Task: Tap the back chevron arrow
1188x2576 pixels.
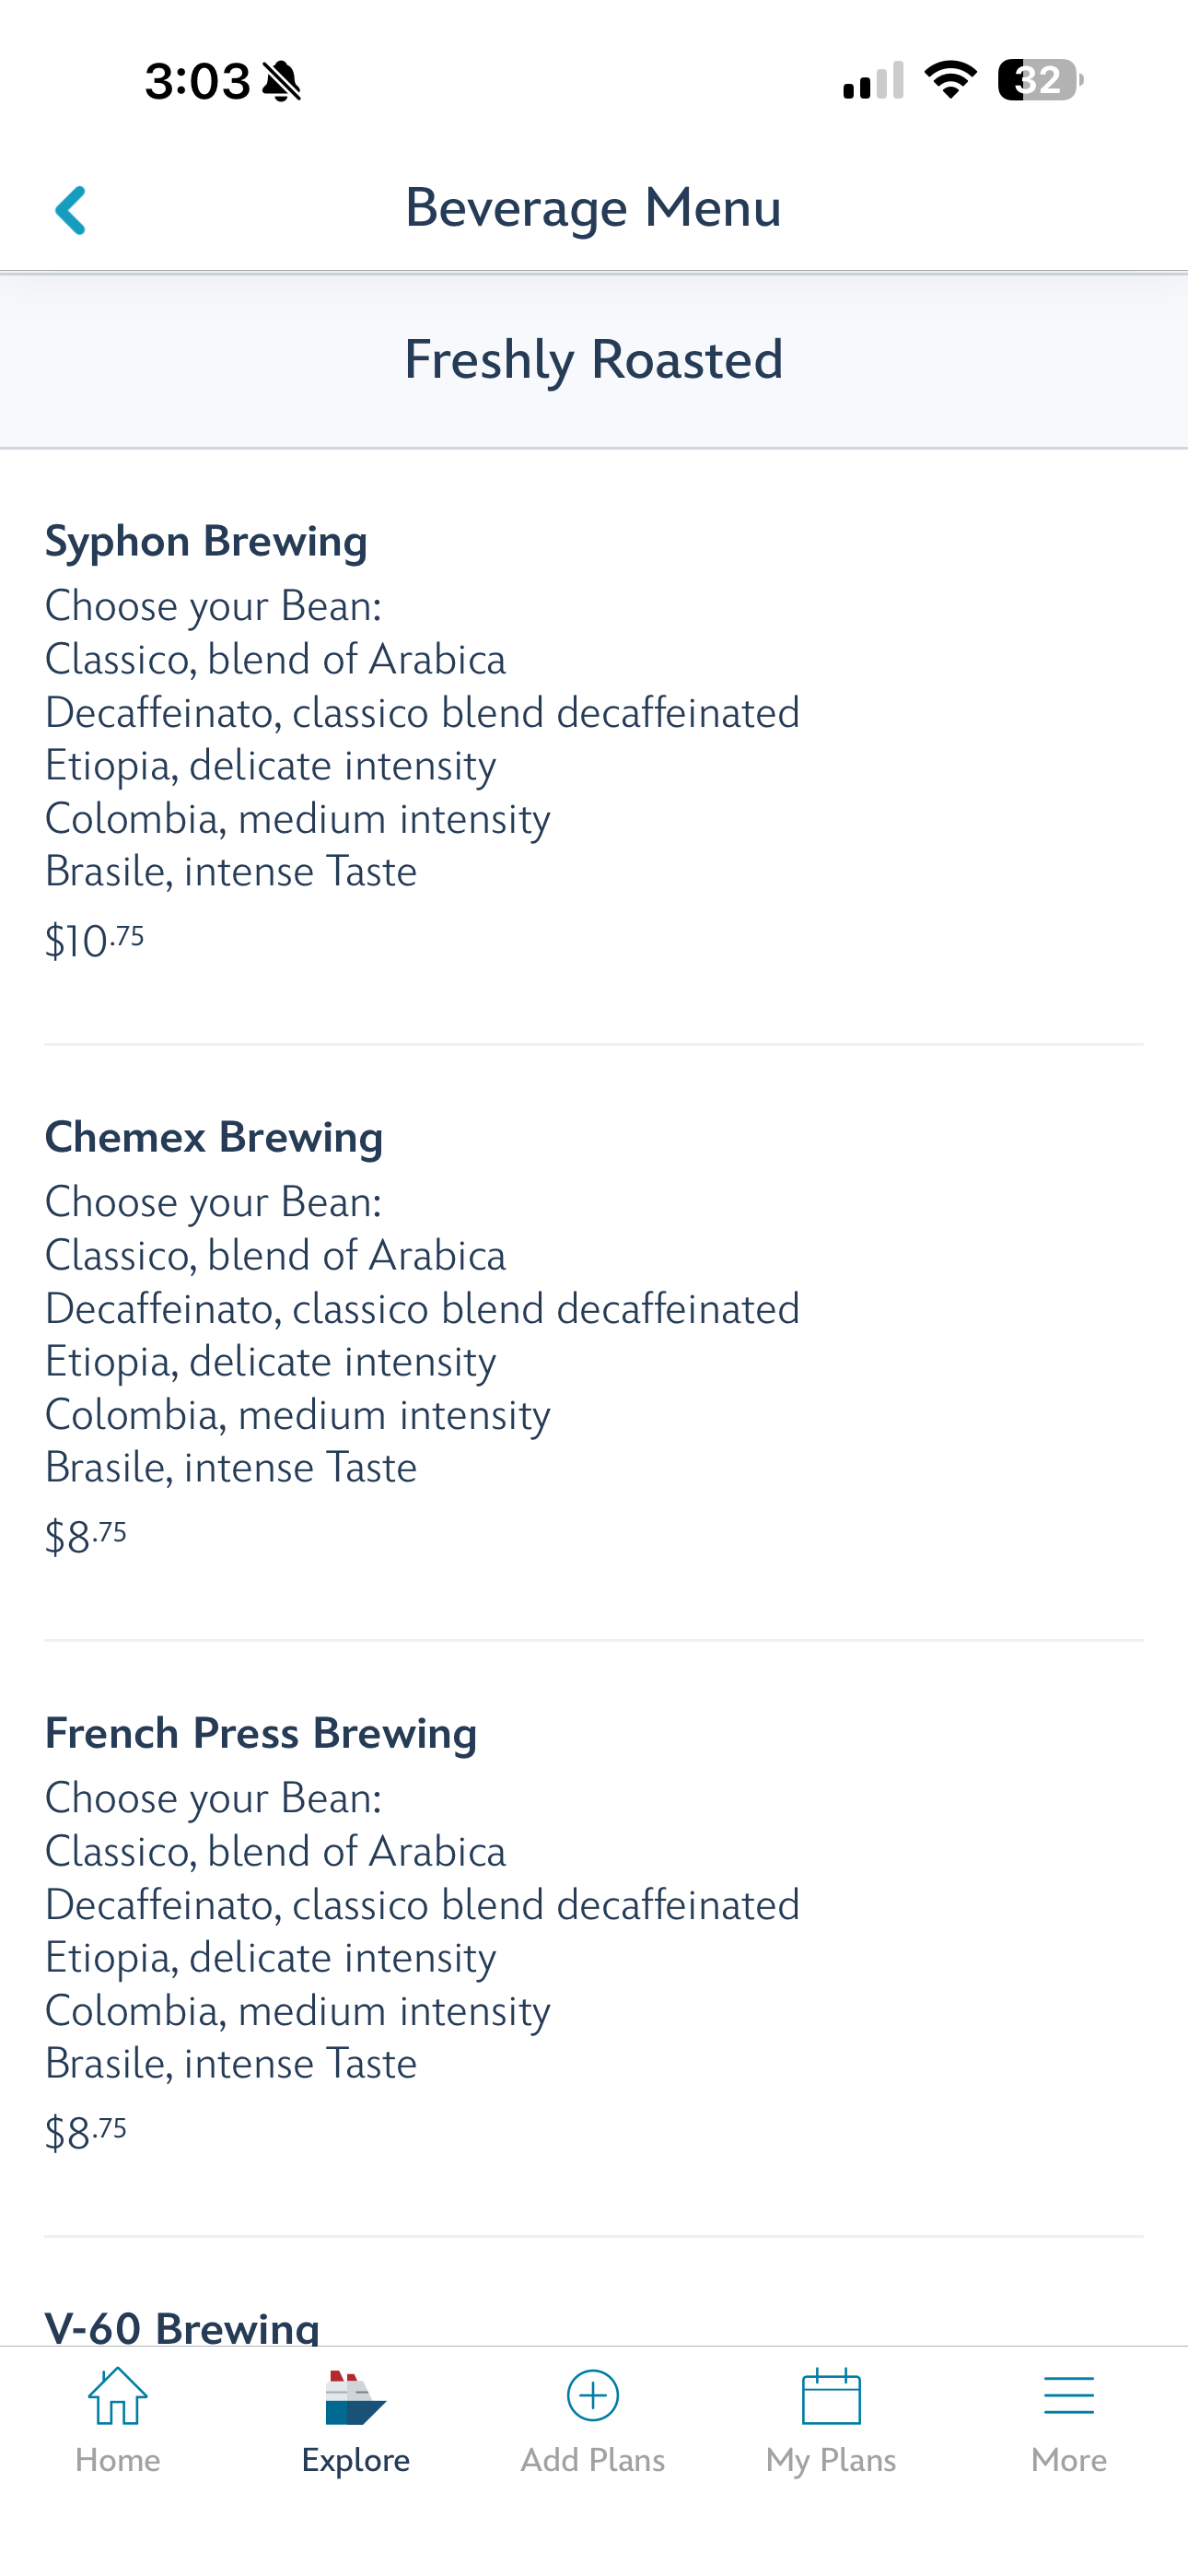Action: 70,210
